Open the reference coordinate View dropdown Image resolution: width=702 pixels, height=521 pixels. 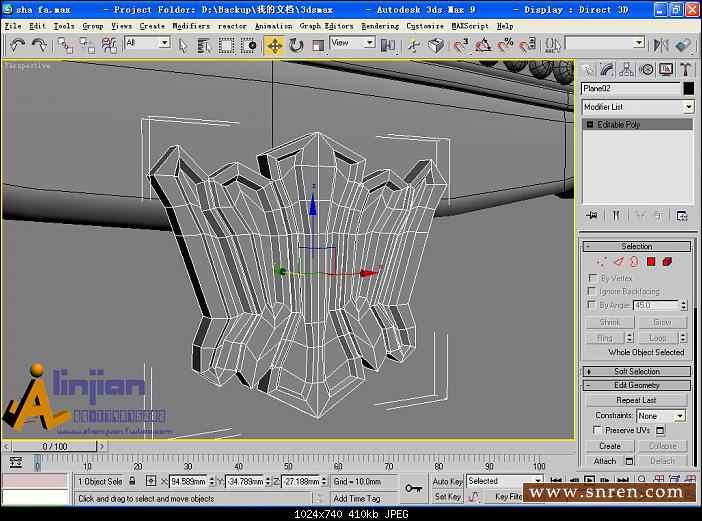[352, 43]
